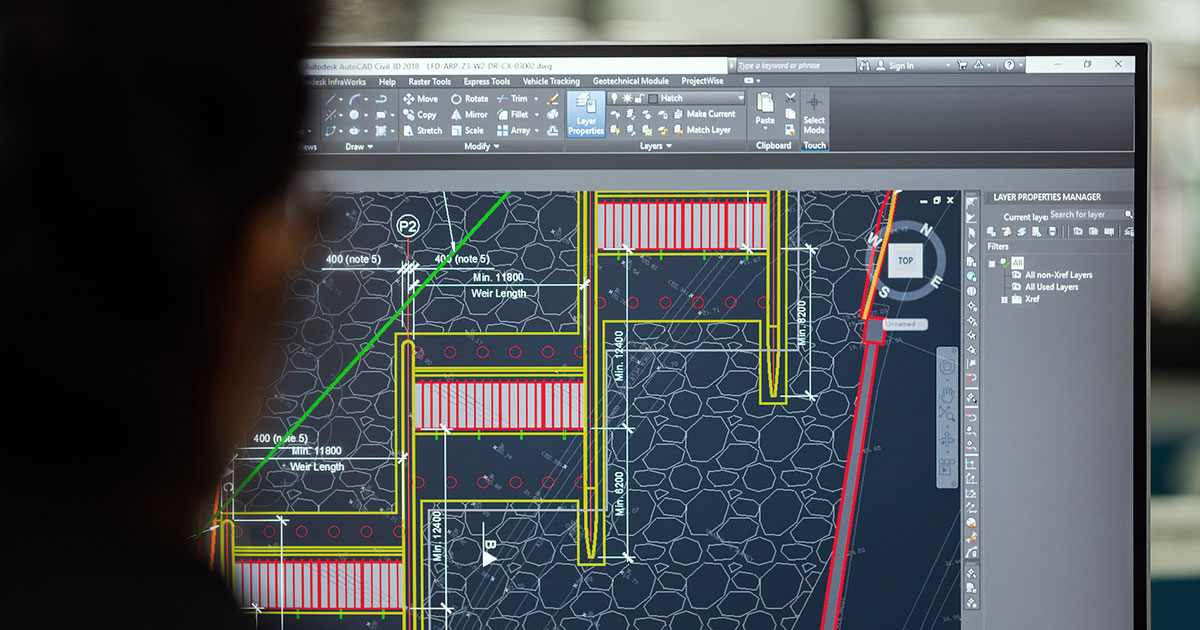Open the Trim tool dropdown arrow
The height and width of the screenshot is (630, 1200).
click(x=535, y=99)
